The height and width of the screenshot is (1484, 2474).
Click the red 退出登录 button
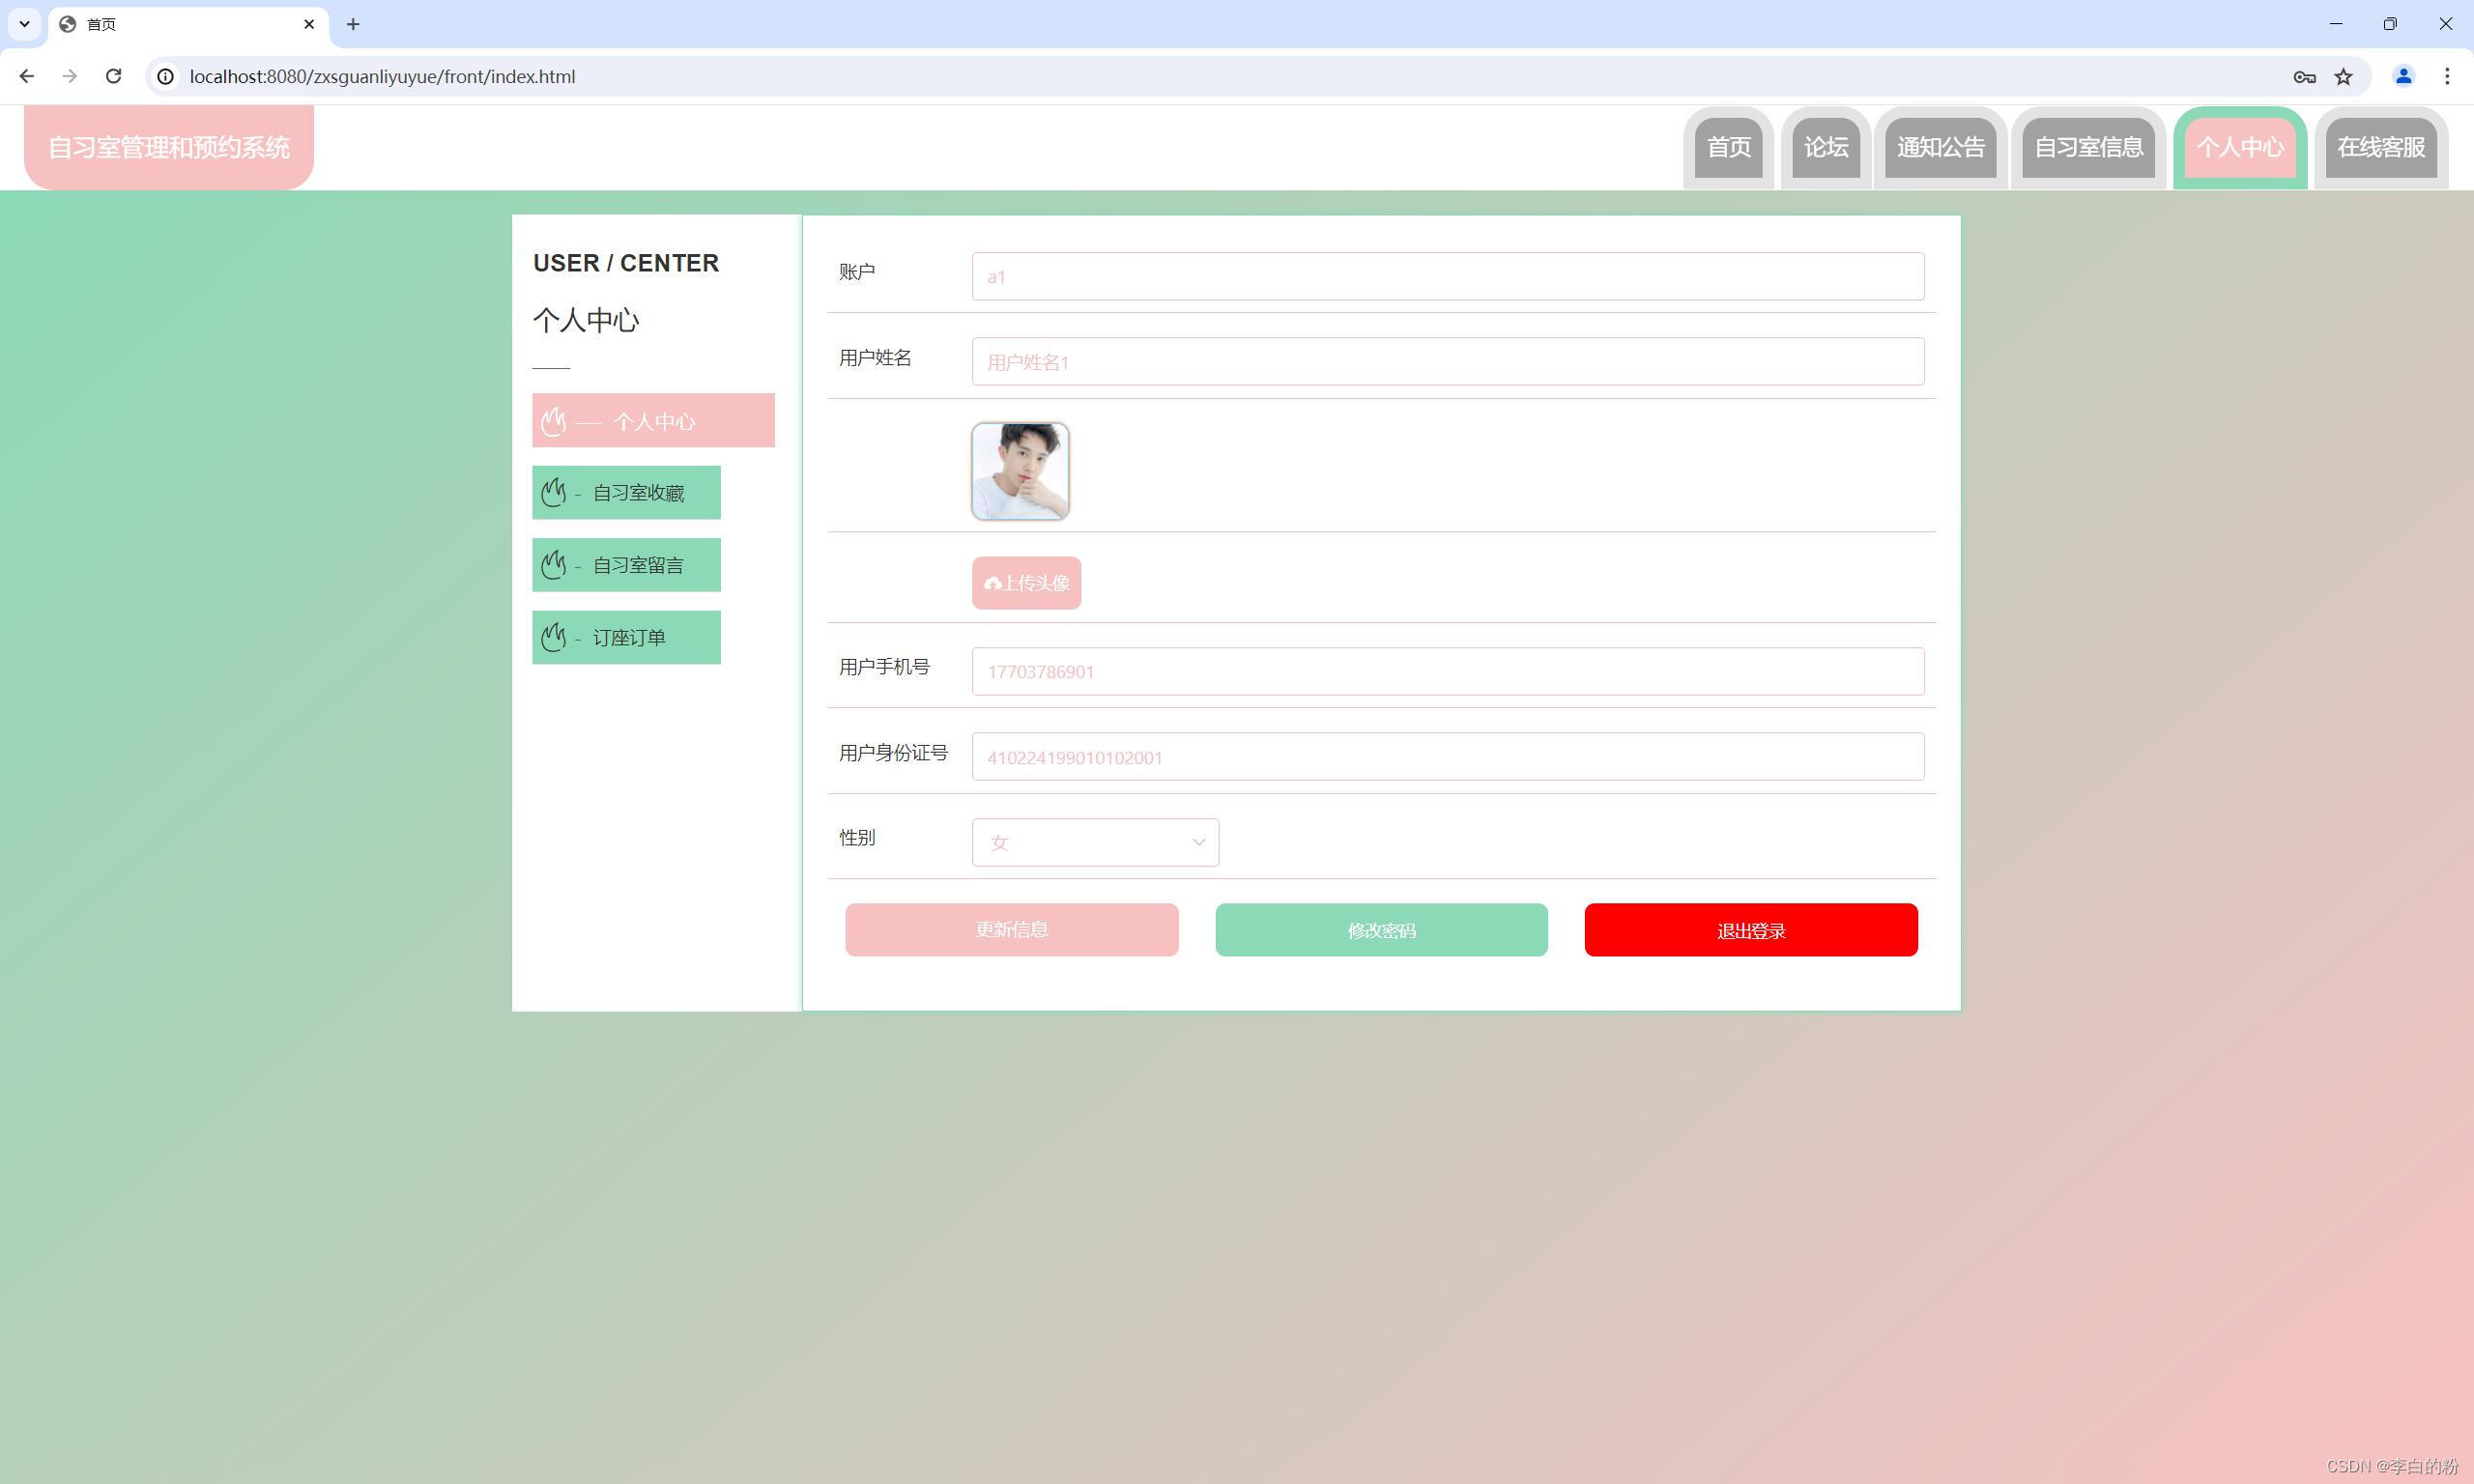1750,930
